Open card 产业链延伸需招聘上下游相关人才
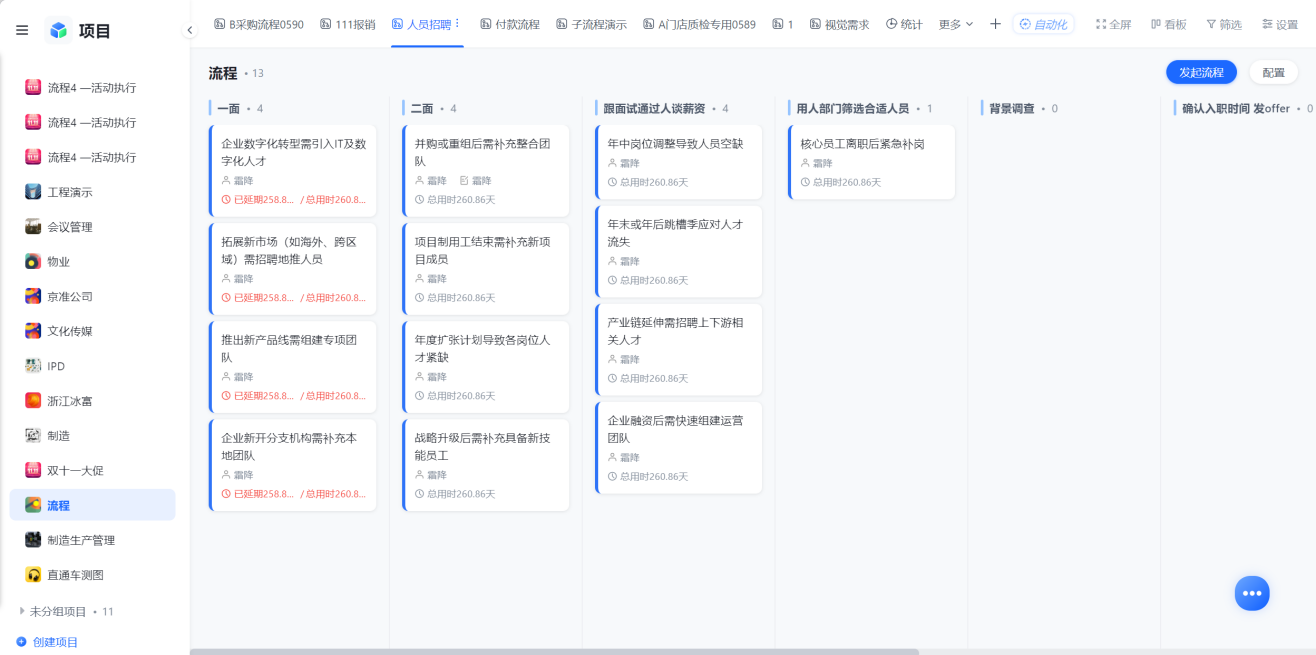The height and width of the screenshot is (655, 1316). (x=679, y=350)
